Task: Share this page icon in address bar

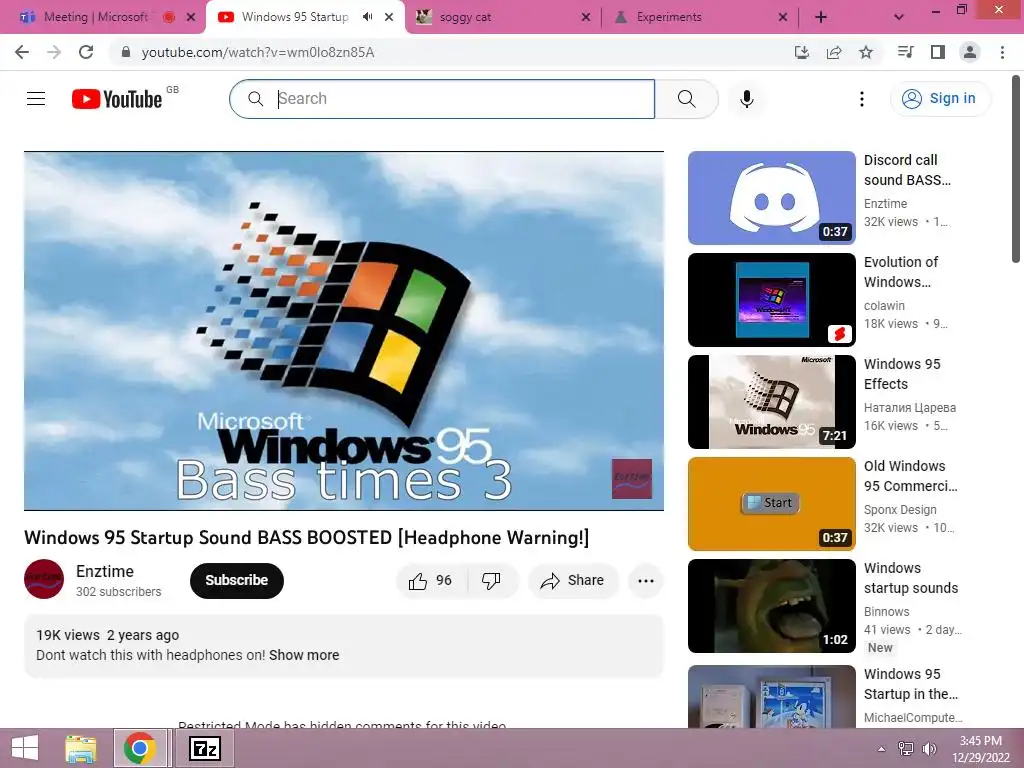Action: coord(834,52)
